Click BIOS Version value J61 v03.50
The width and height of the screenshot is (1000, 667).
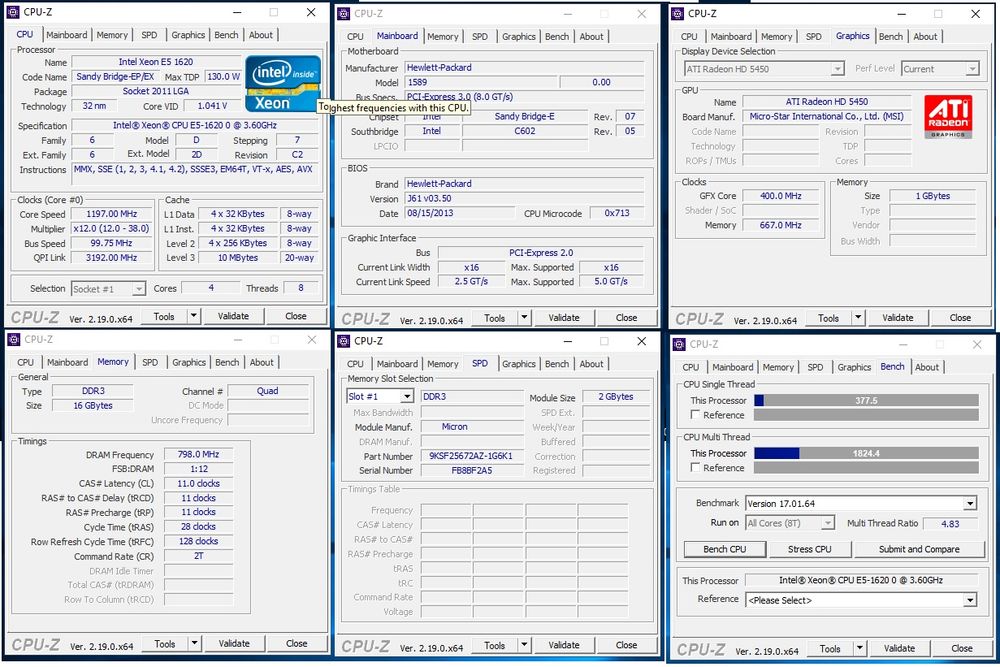524,198
